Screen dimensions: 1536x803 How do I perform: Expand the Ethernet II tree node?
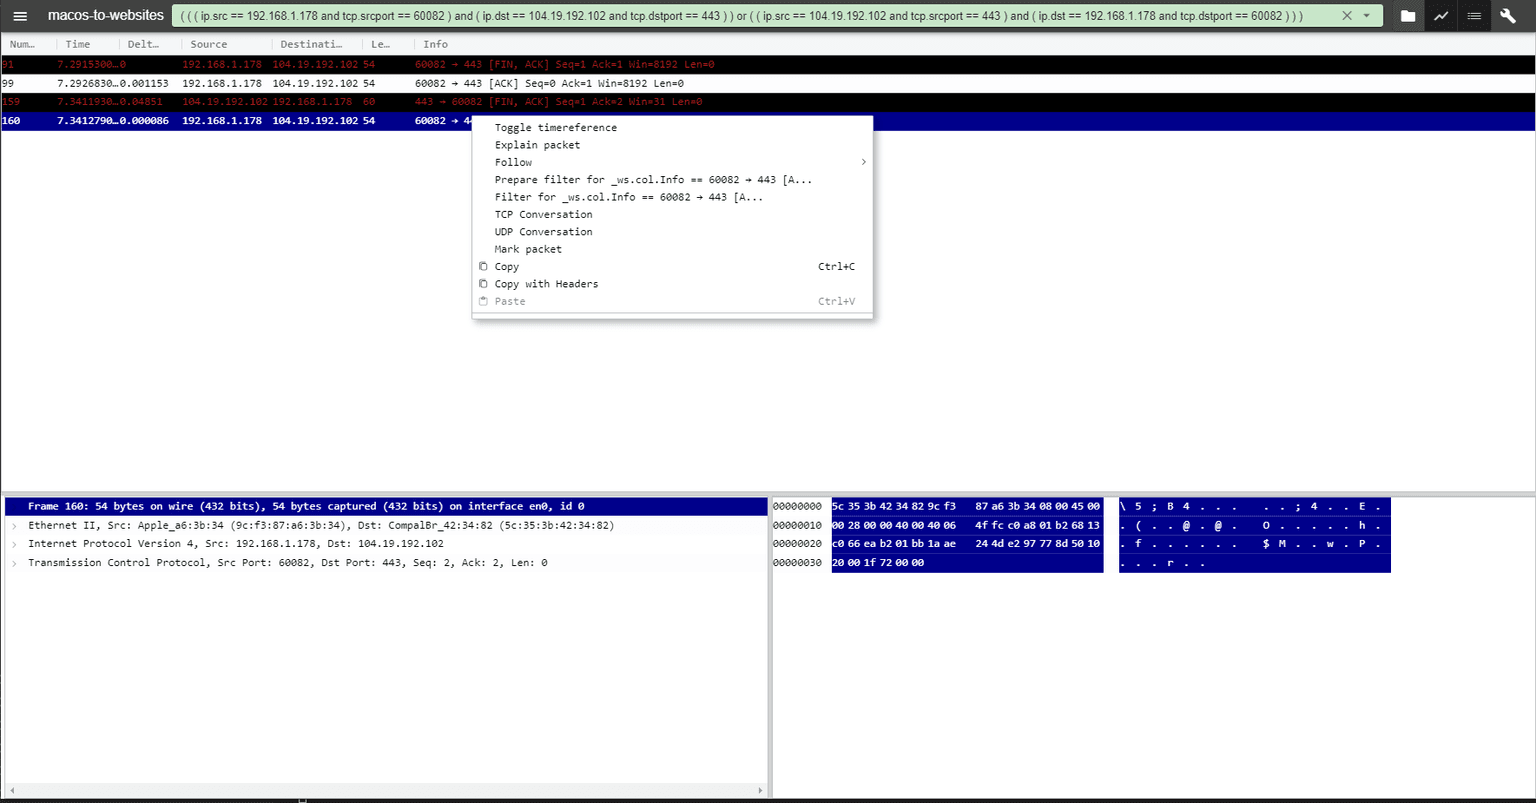(14, 525)
